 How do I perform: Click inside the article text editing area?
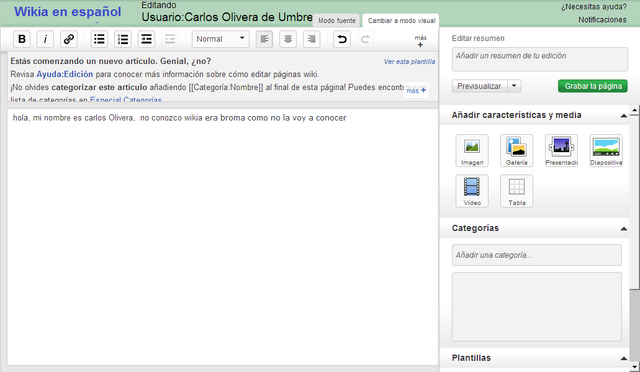(222, 237)
